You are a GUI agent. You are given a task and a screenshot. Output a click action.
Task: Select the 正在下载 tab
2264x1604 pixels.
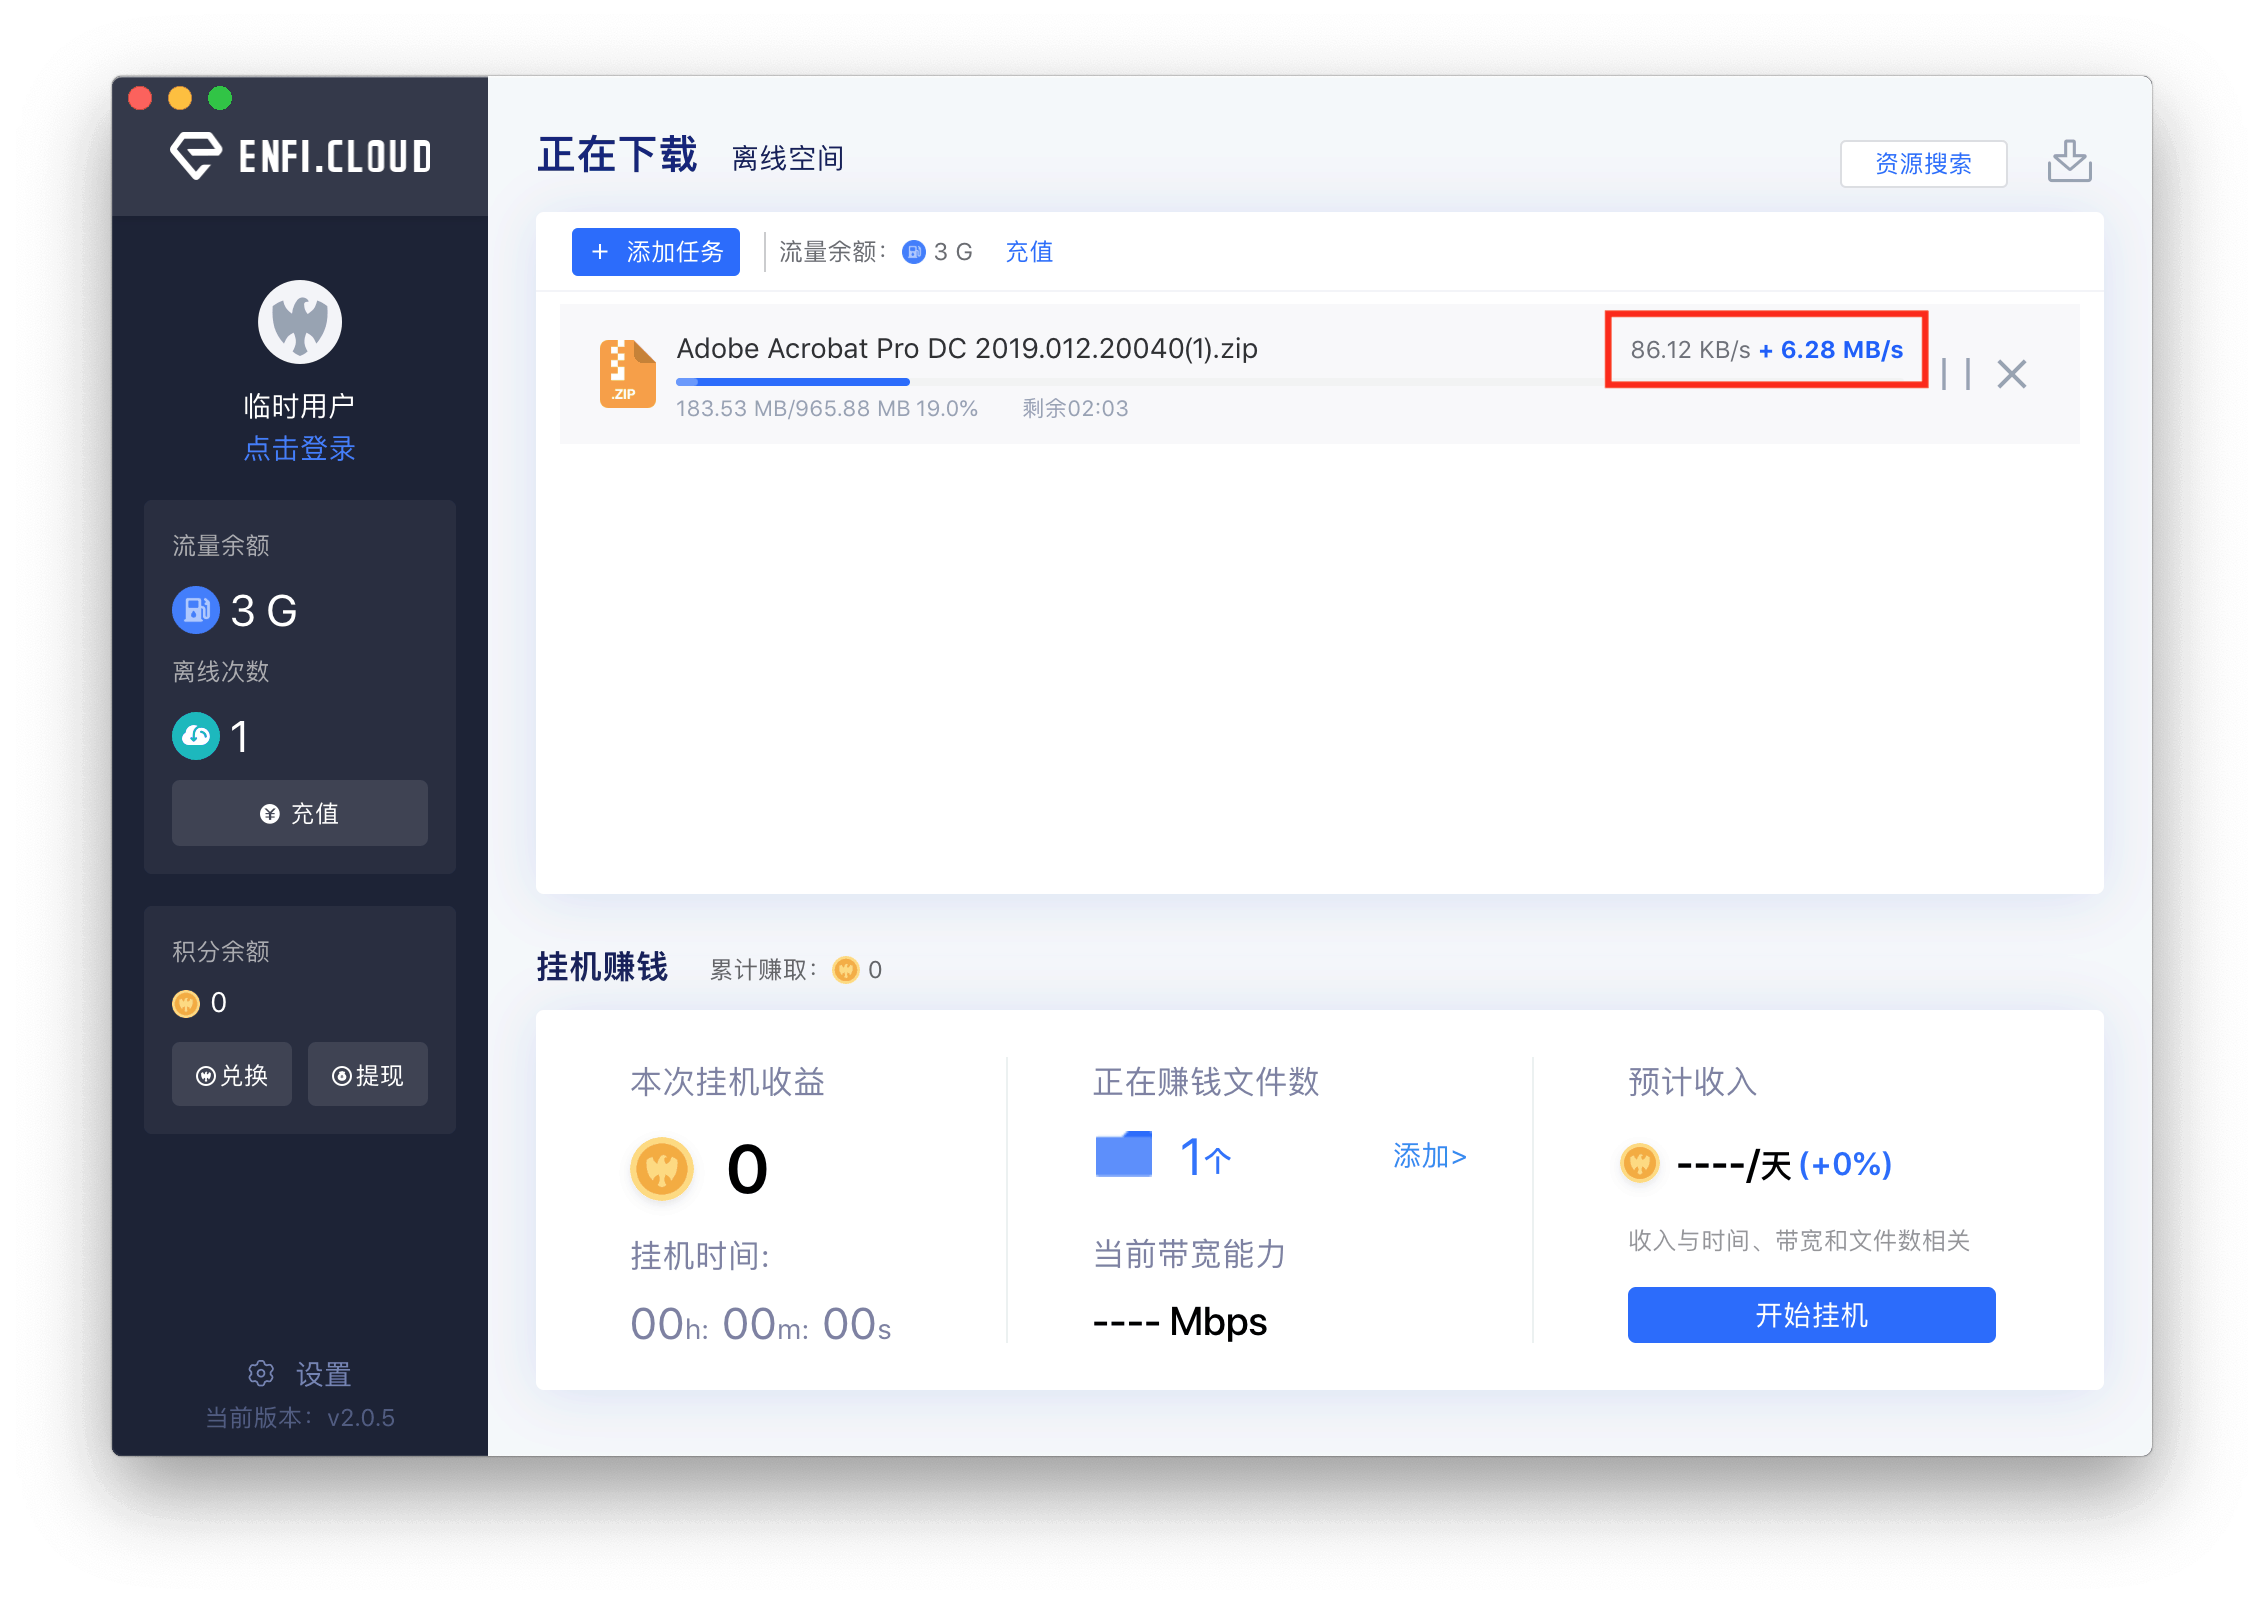tap(617, 156)
